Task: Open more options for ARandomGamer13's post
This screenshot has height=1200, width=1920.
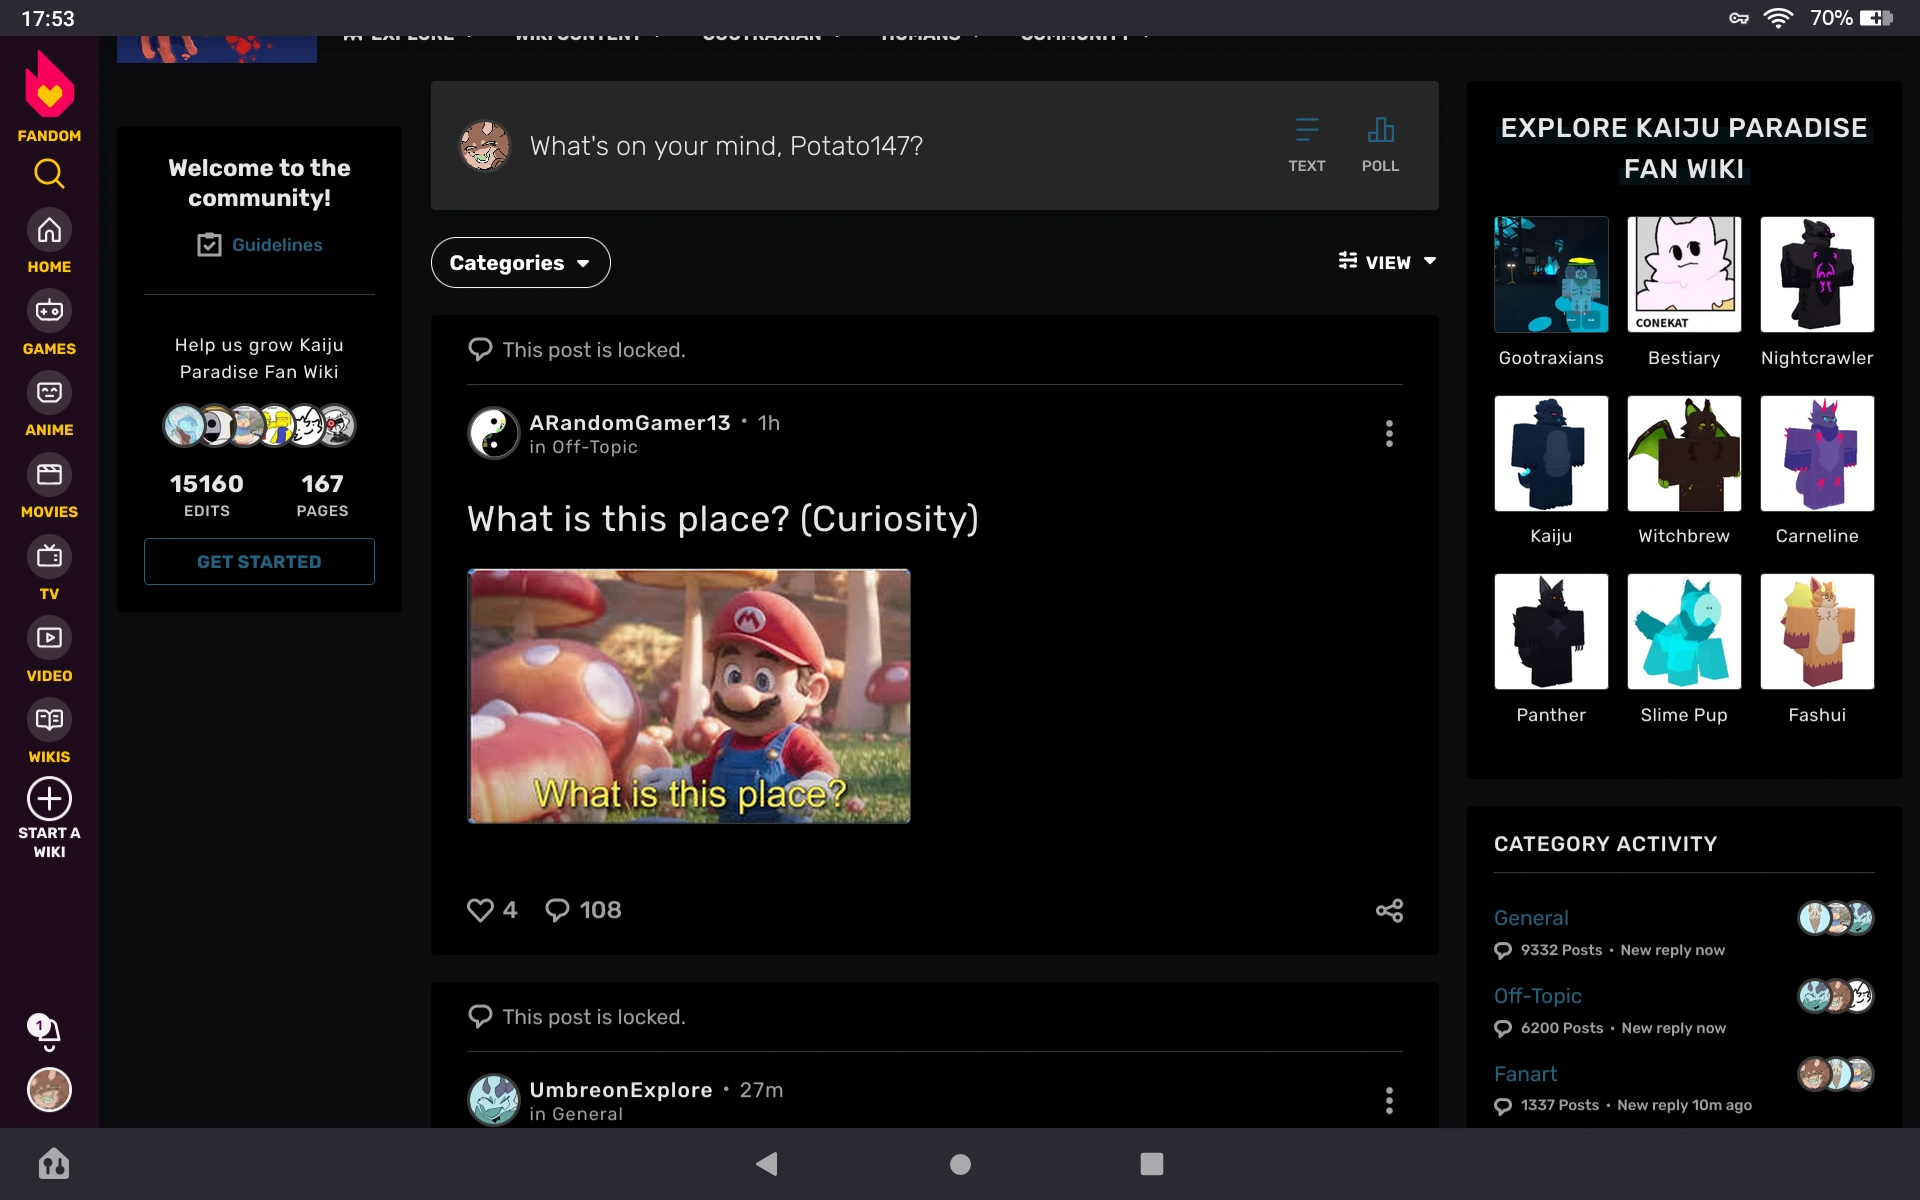Action: [1389, 433]
